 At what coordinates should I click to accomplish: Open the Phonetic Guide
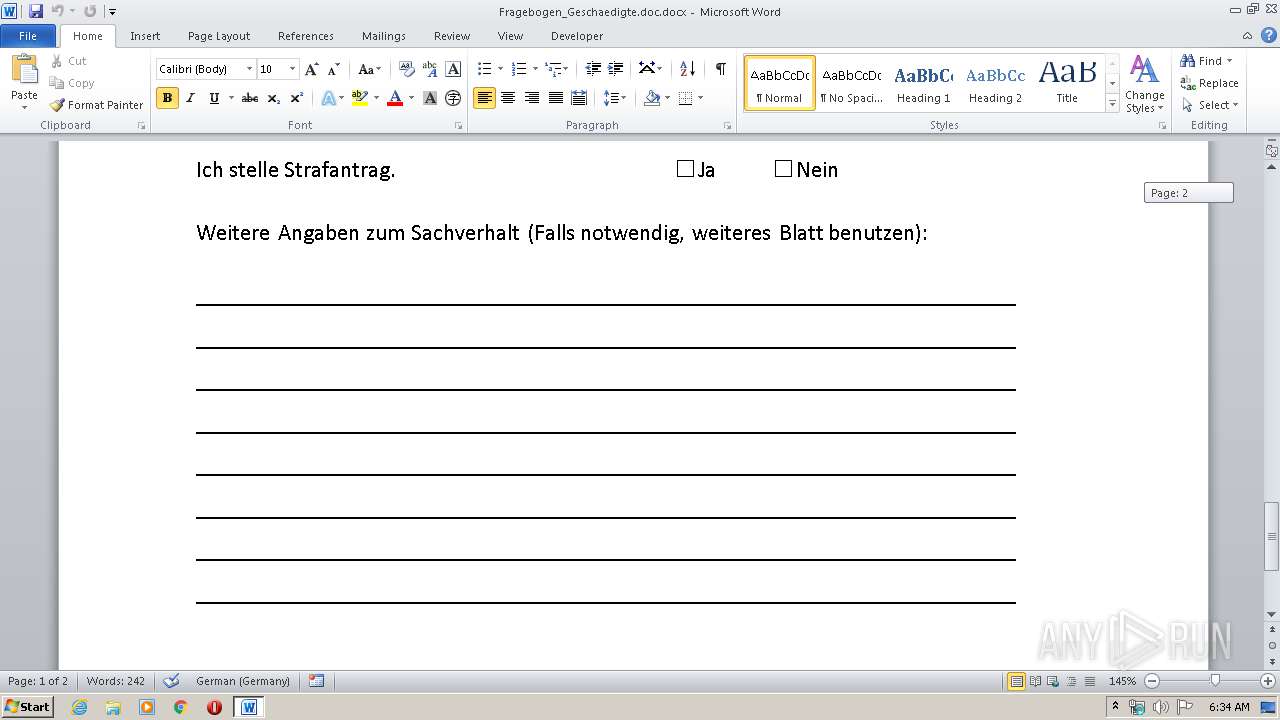(430, 69)
